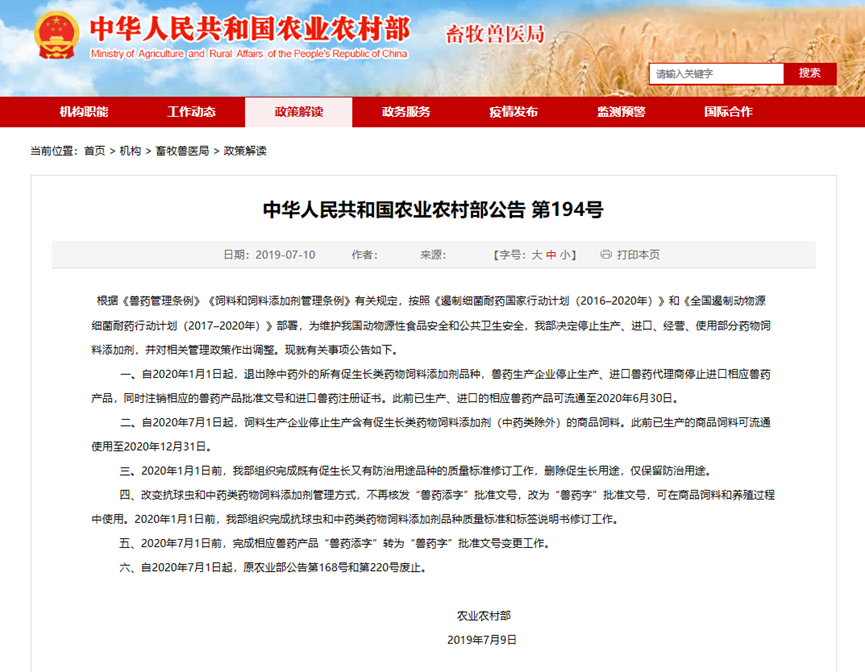Click the 打印本页 print link

pyautogui.click(x=638, y=255)
